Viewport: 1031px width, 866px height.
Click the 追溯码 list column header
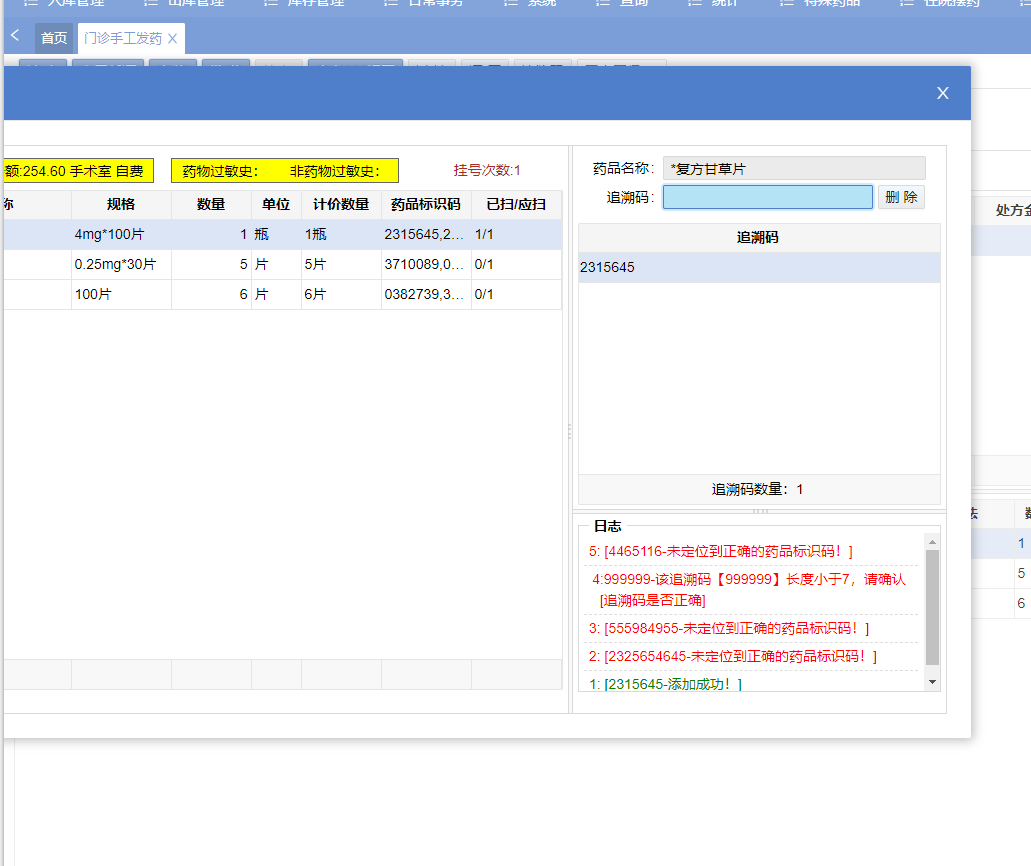[759, 237]
